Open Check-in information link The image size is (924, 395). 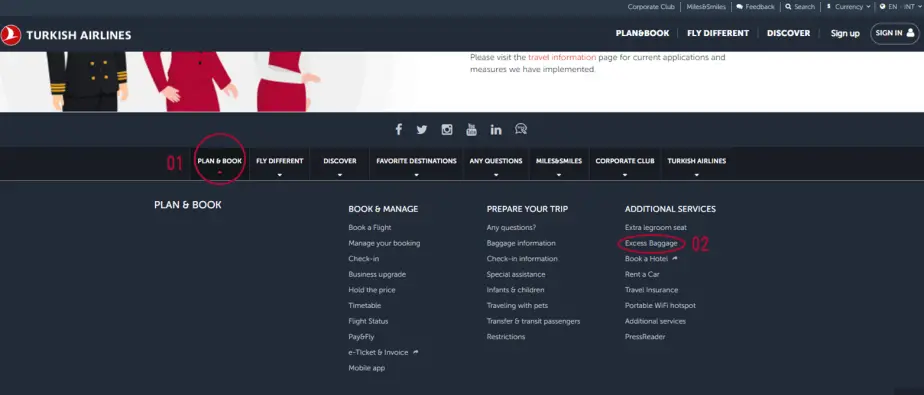pyautogui.click(x=522, y=259)
